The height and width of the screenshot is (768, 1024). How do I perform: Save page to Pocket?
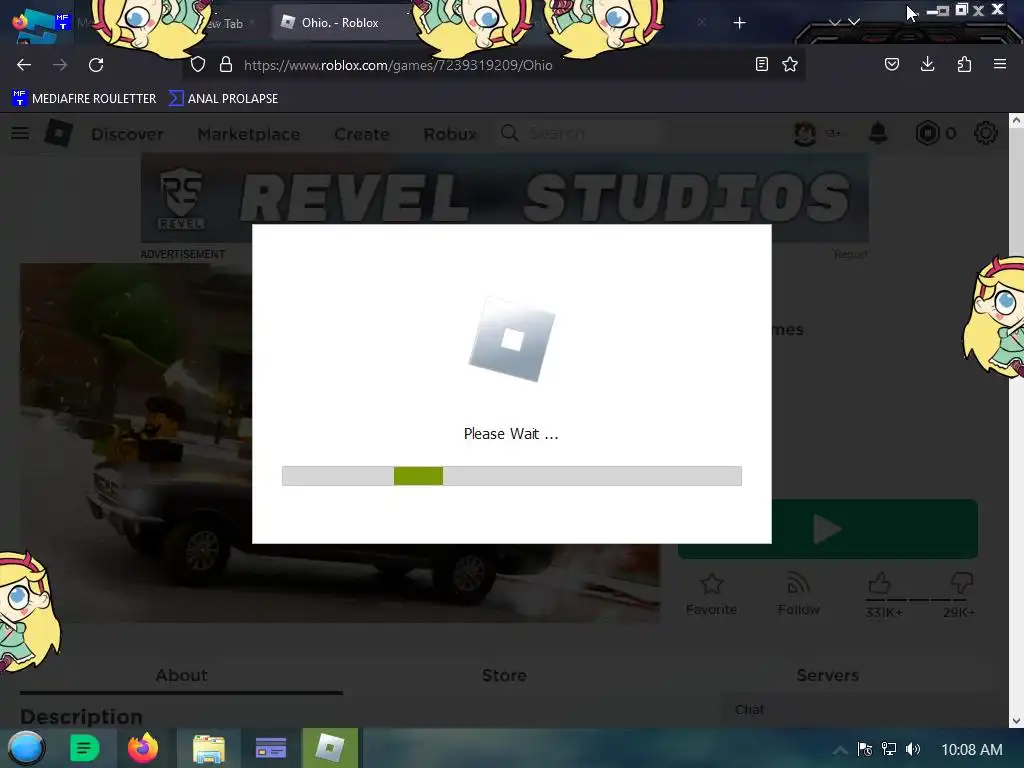click(892, 64)
